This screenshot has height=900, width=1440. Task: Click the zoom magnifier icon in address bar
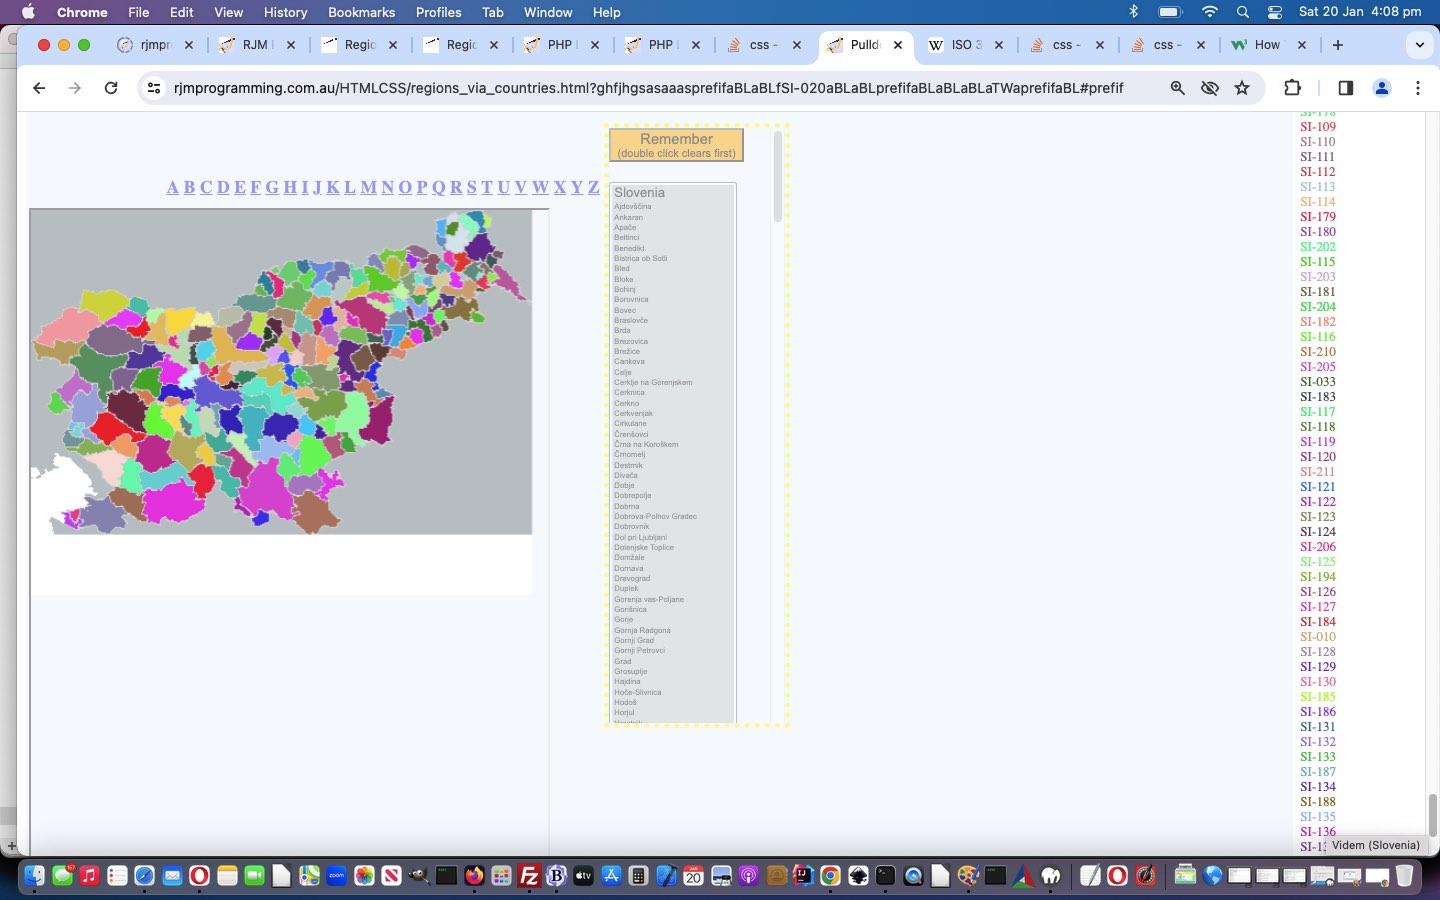1177,88
